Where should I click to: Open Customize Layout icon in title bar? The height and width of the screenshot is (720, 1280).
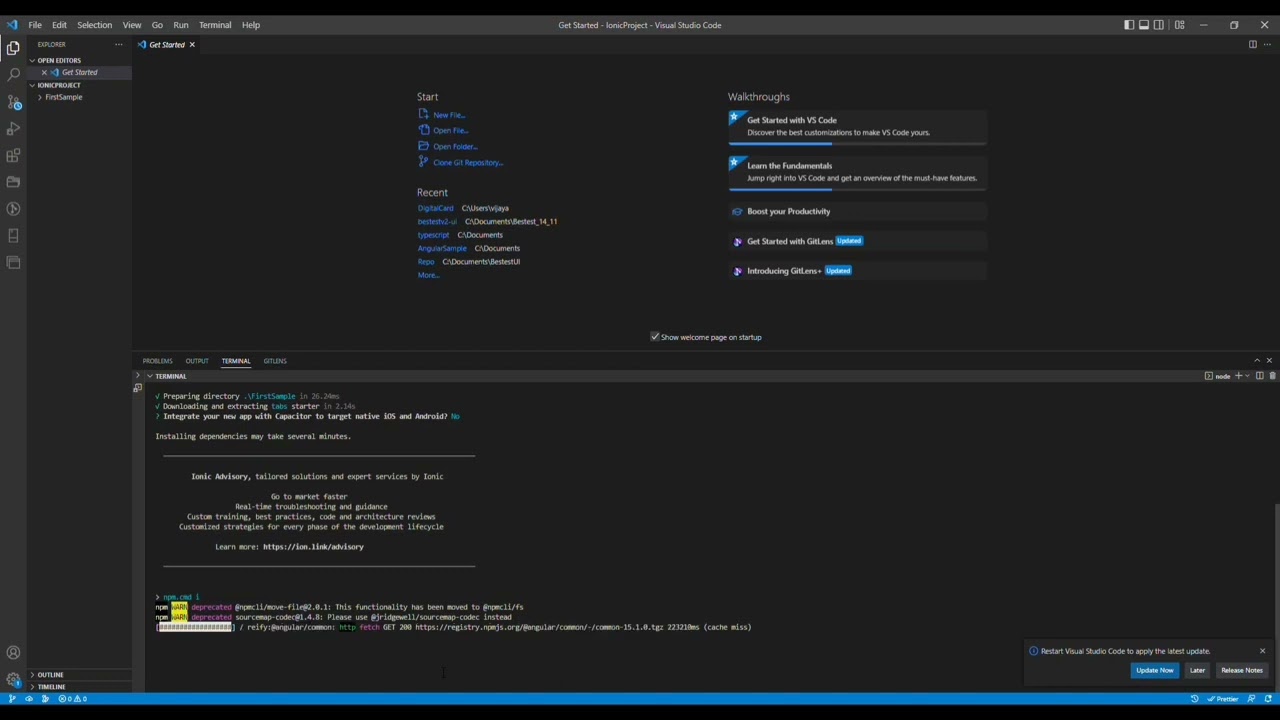[x=1179, y=25]
